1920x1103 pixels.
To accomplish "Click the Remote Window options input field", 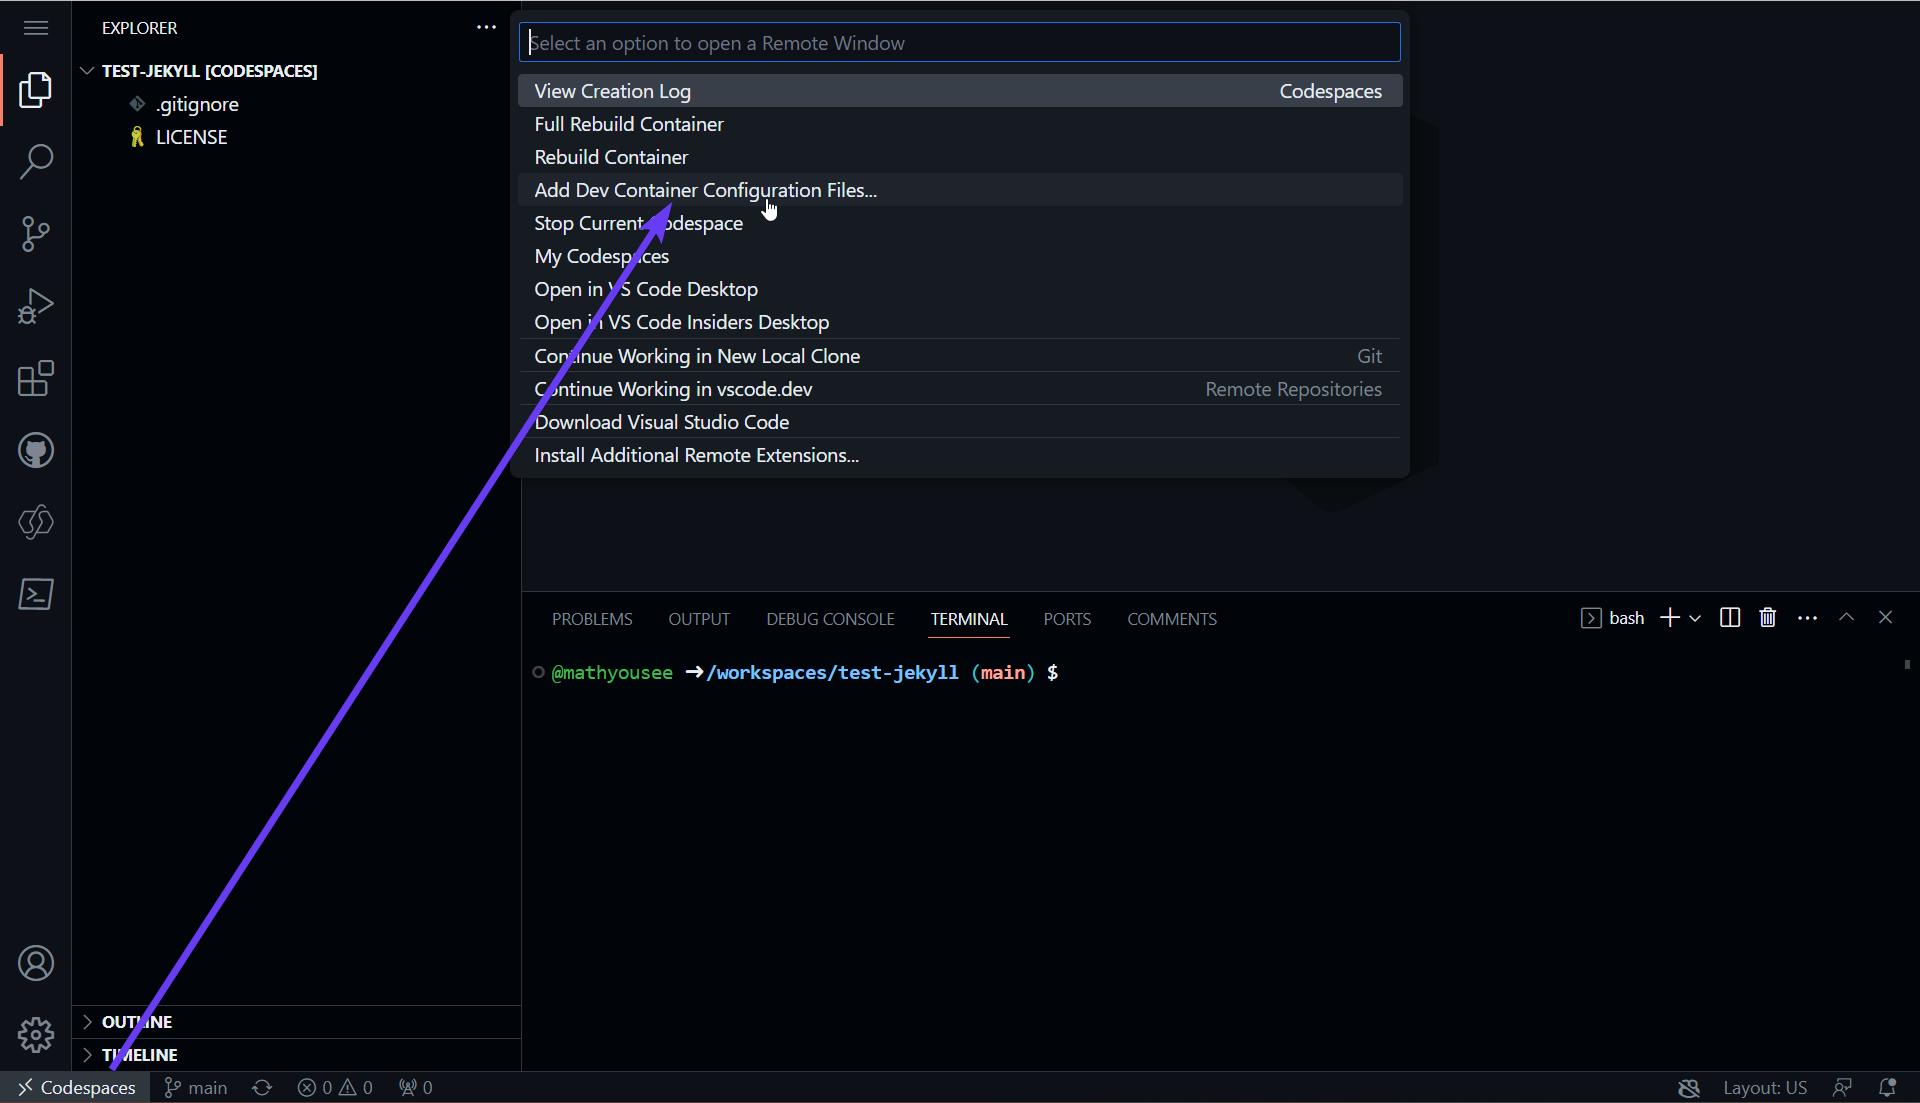I will (x=960, y=42).
